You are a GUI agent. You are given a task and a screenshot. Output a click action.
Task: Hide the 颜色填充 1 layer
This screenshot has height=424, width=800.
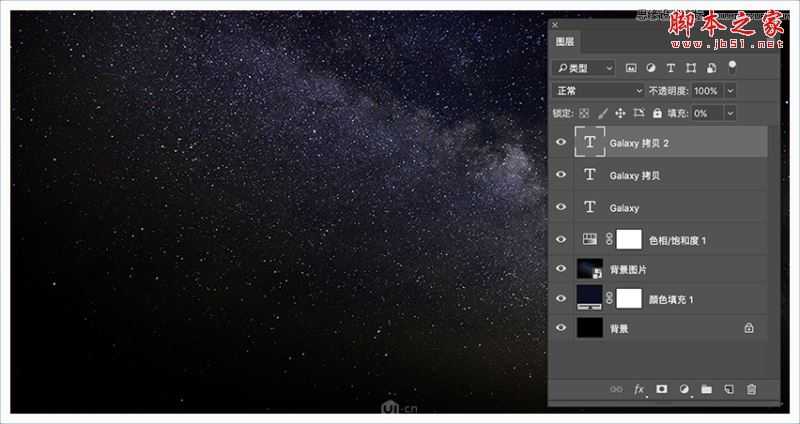point(561,298)
